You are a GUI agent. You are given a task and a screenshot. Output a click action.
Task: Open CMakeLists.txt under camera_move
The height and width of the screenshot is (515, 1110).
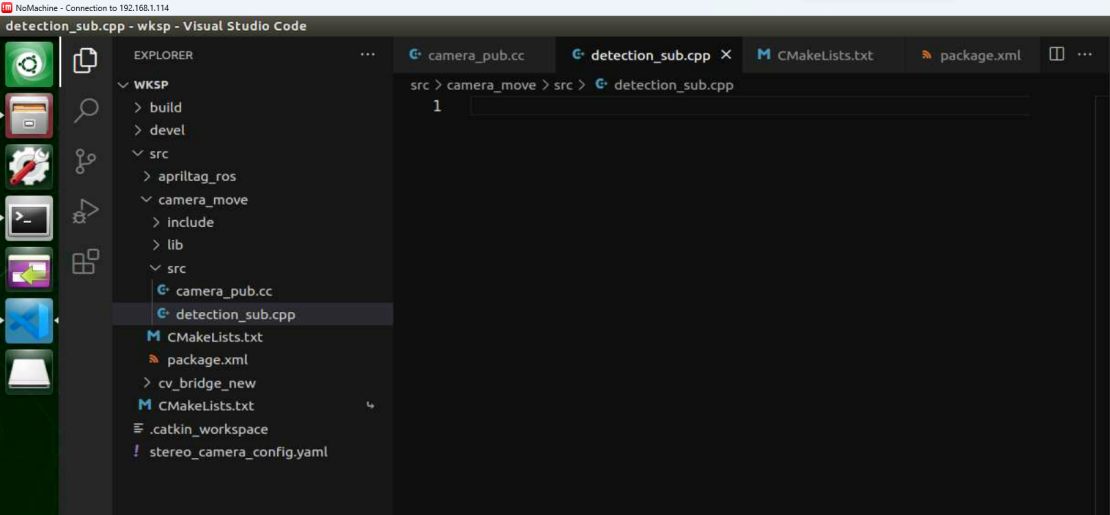252,337
